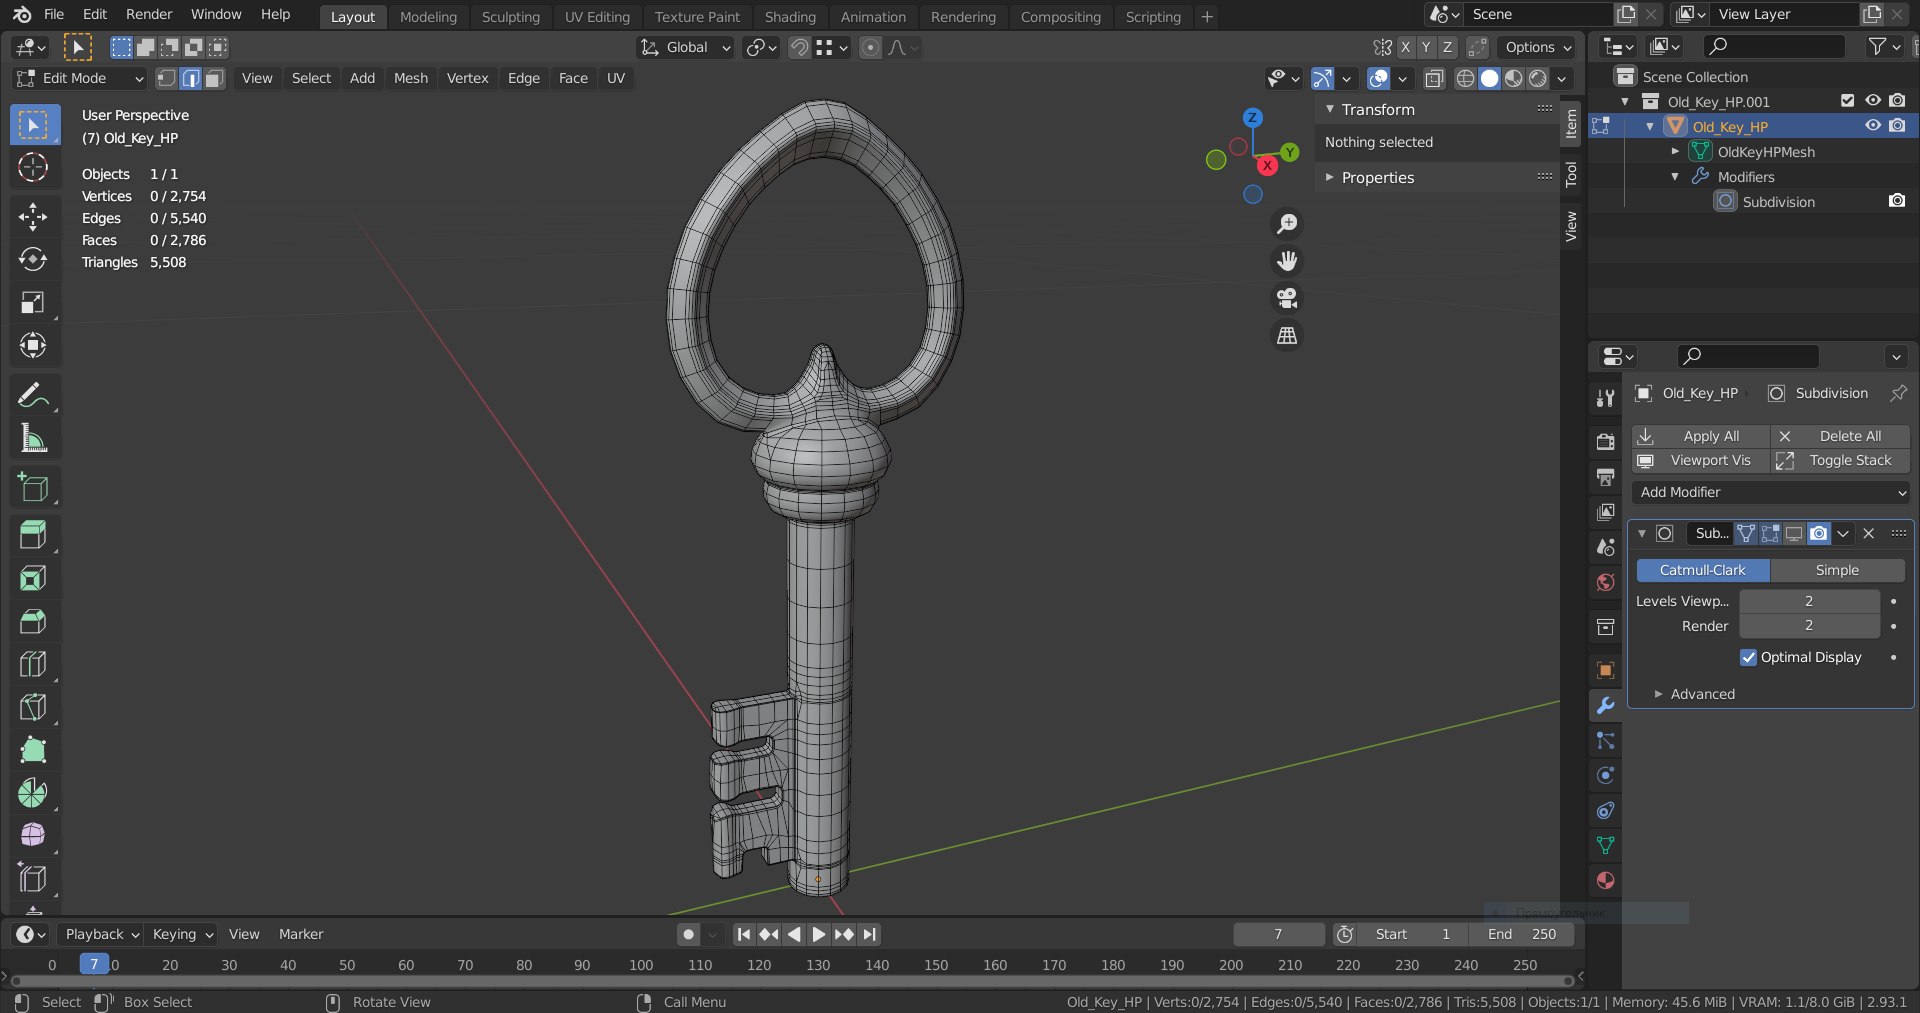
Task: Activate the Move tool
Action: pos(33,216)
